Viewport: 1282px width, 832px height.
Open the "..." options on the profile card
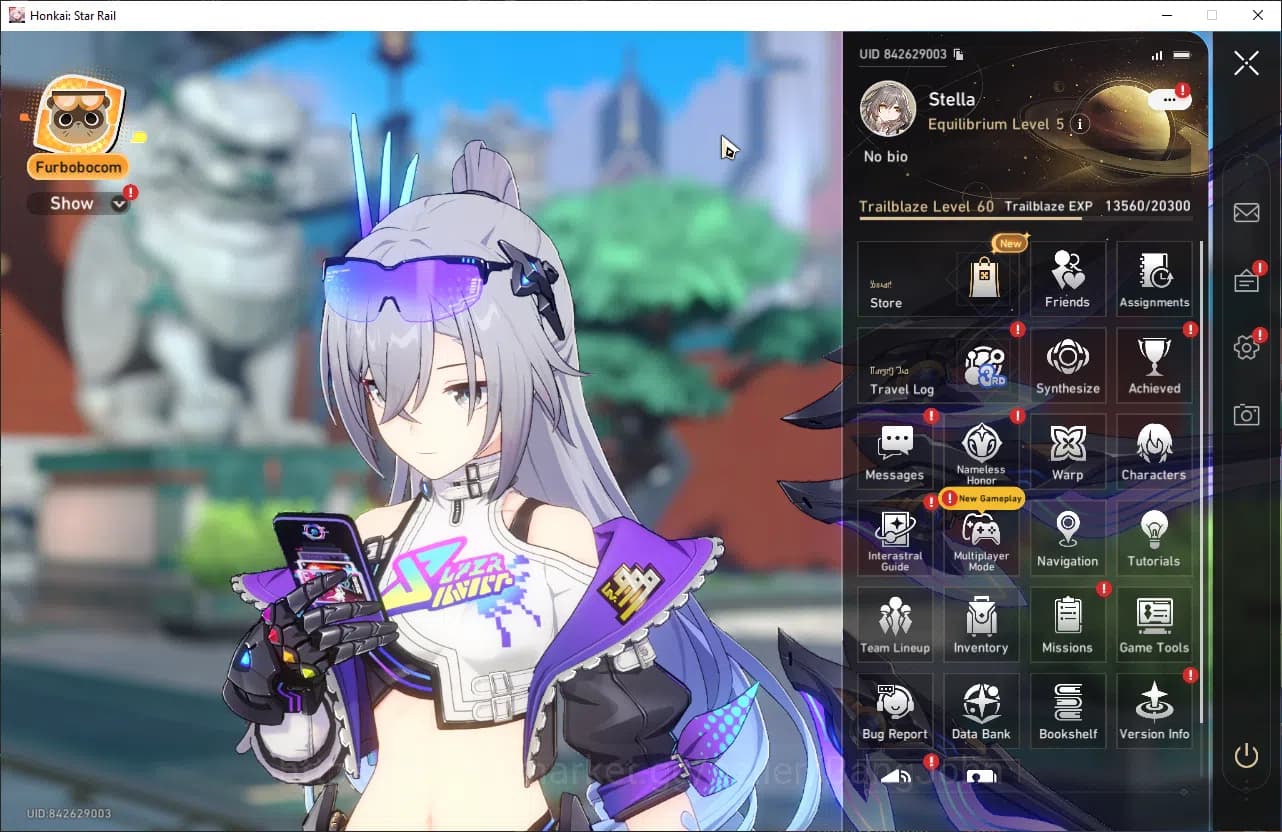[x=1168, y=99]
